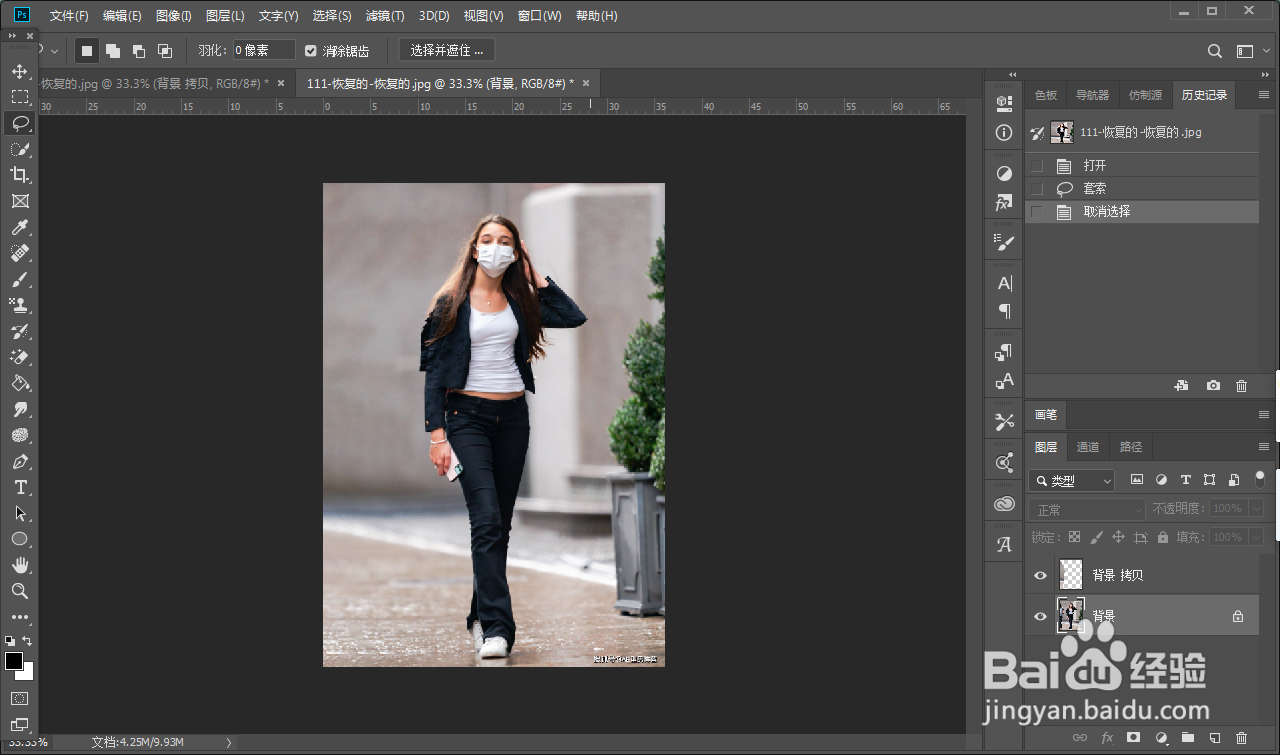The height and width of the screenshot is (755, 1280).
Task: Select the Sponge tool
Action: pyautogui.click(x=19, y=435)
